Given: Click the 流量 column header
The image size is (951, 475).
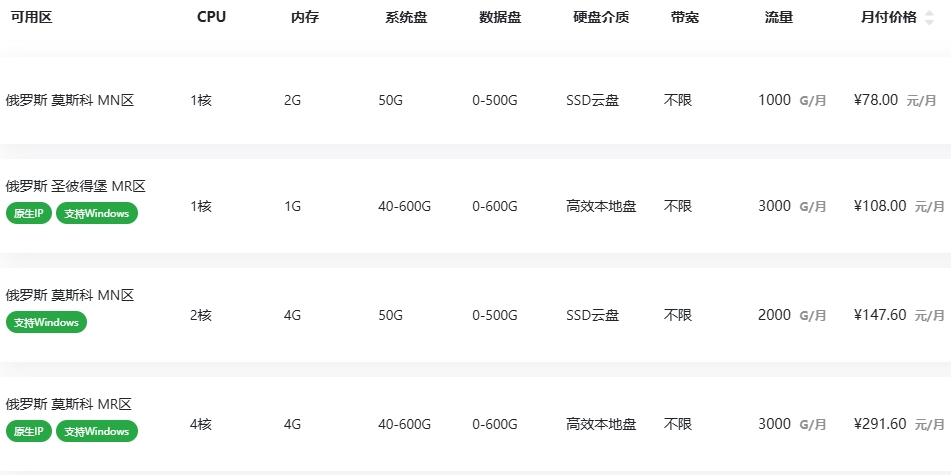Looking at the screenshot, I should (x=779, y=17).
